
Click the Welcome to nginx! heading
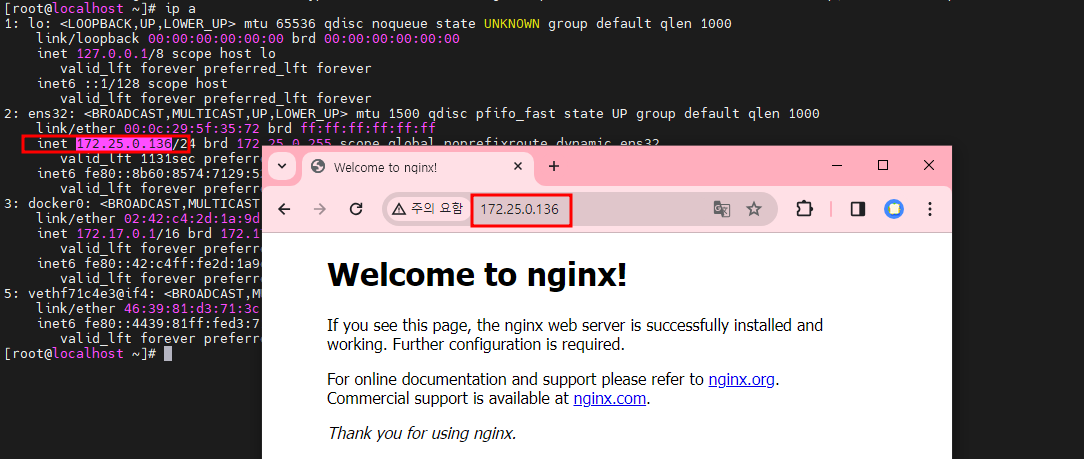pos(477,275)
